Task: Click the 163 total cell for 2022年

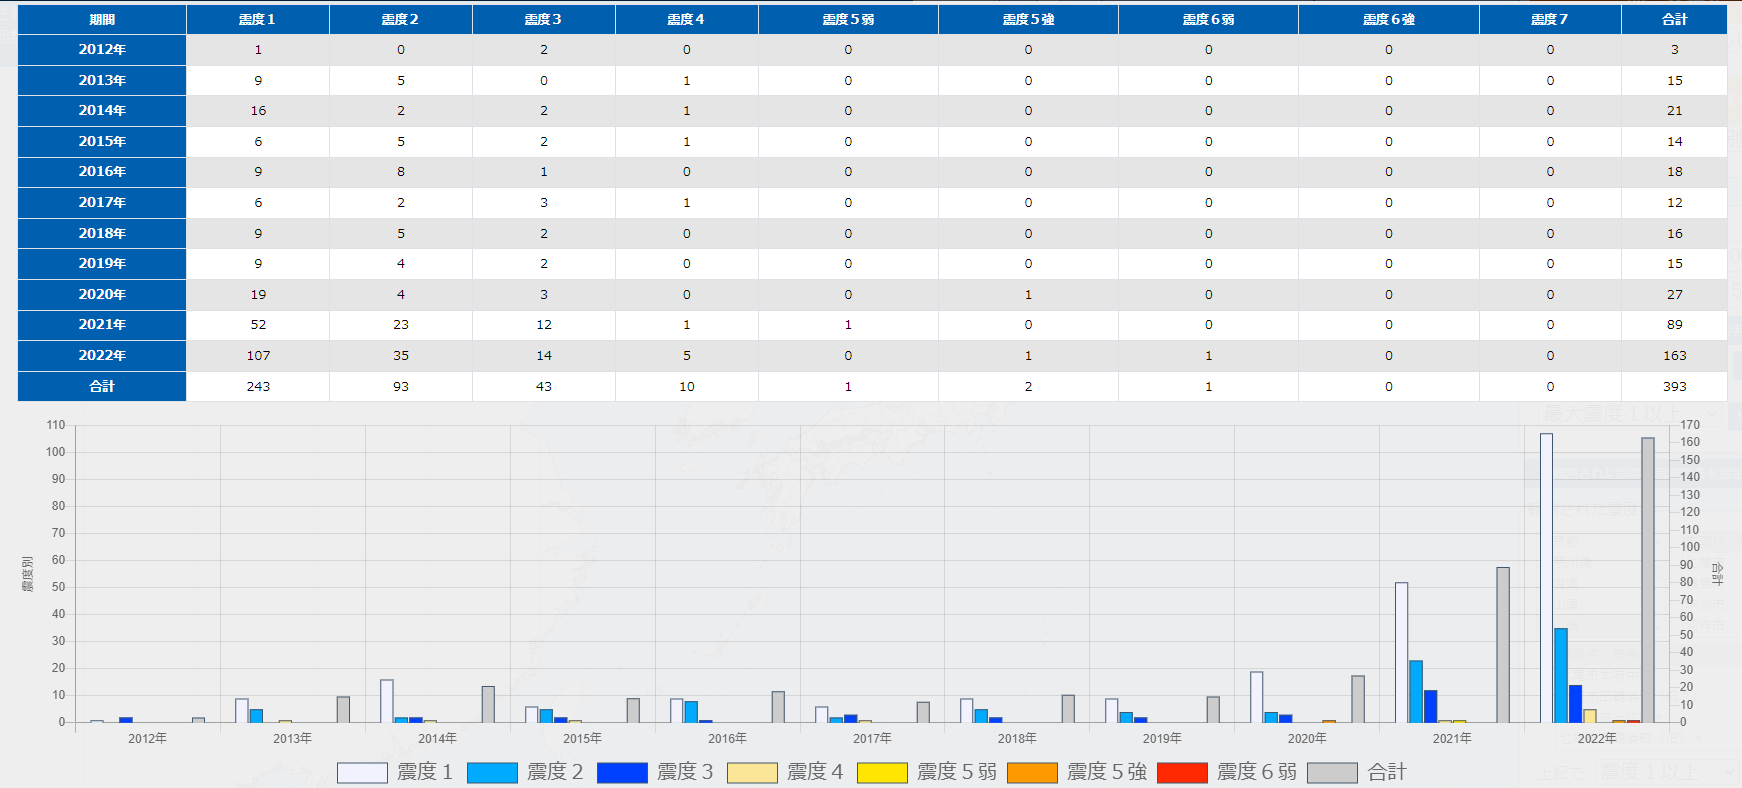Action: [1675, 355]
